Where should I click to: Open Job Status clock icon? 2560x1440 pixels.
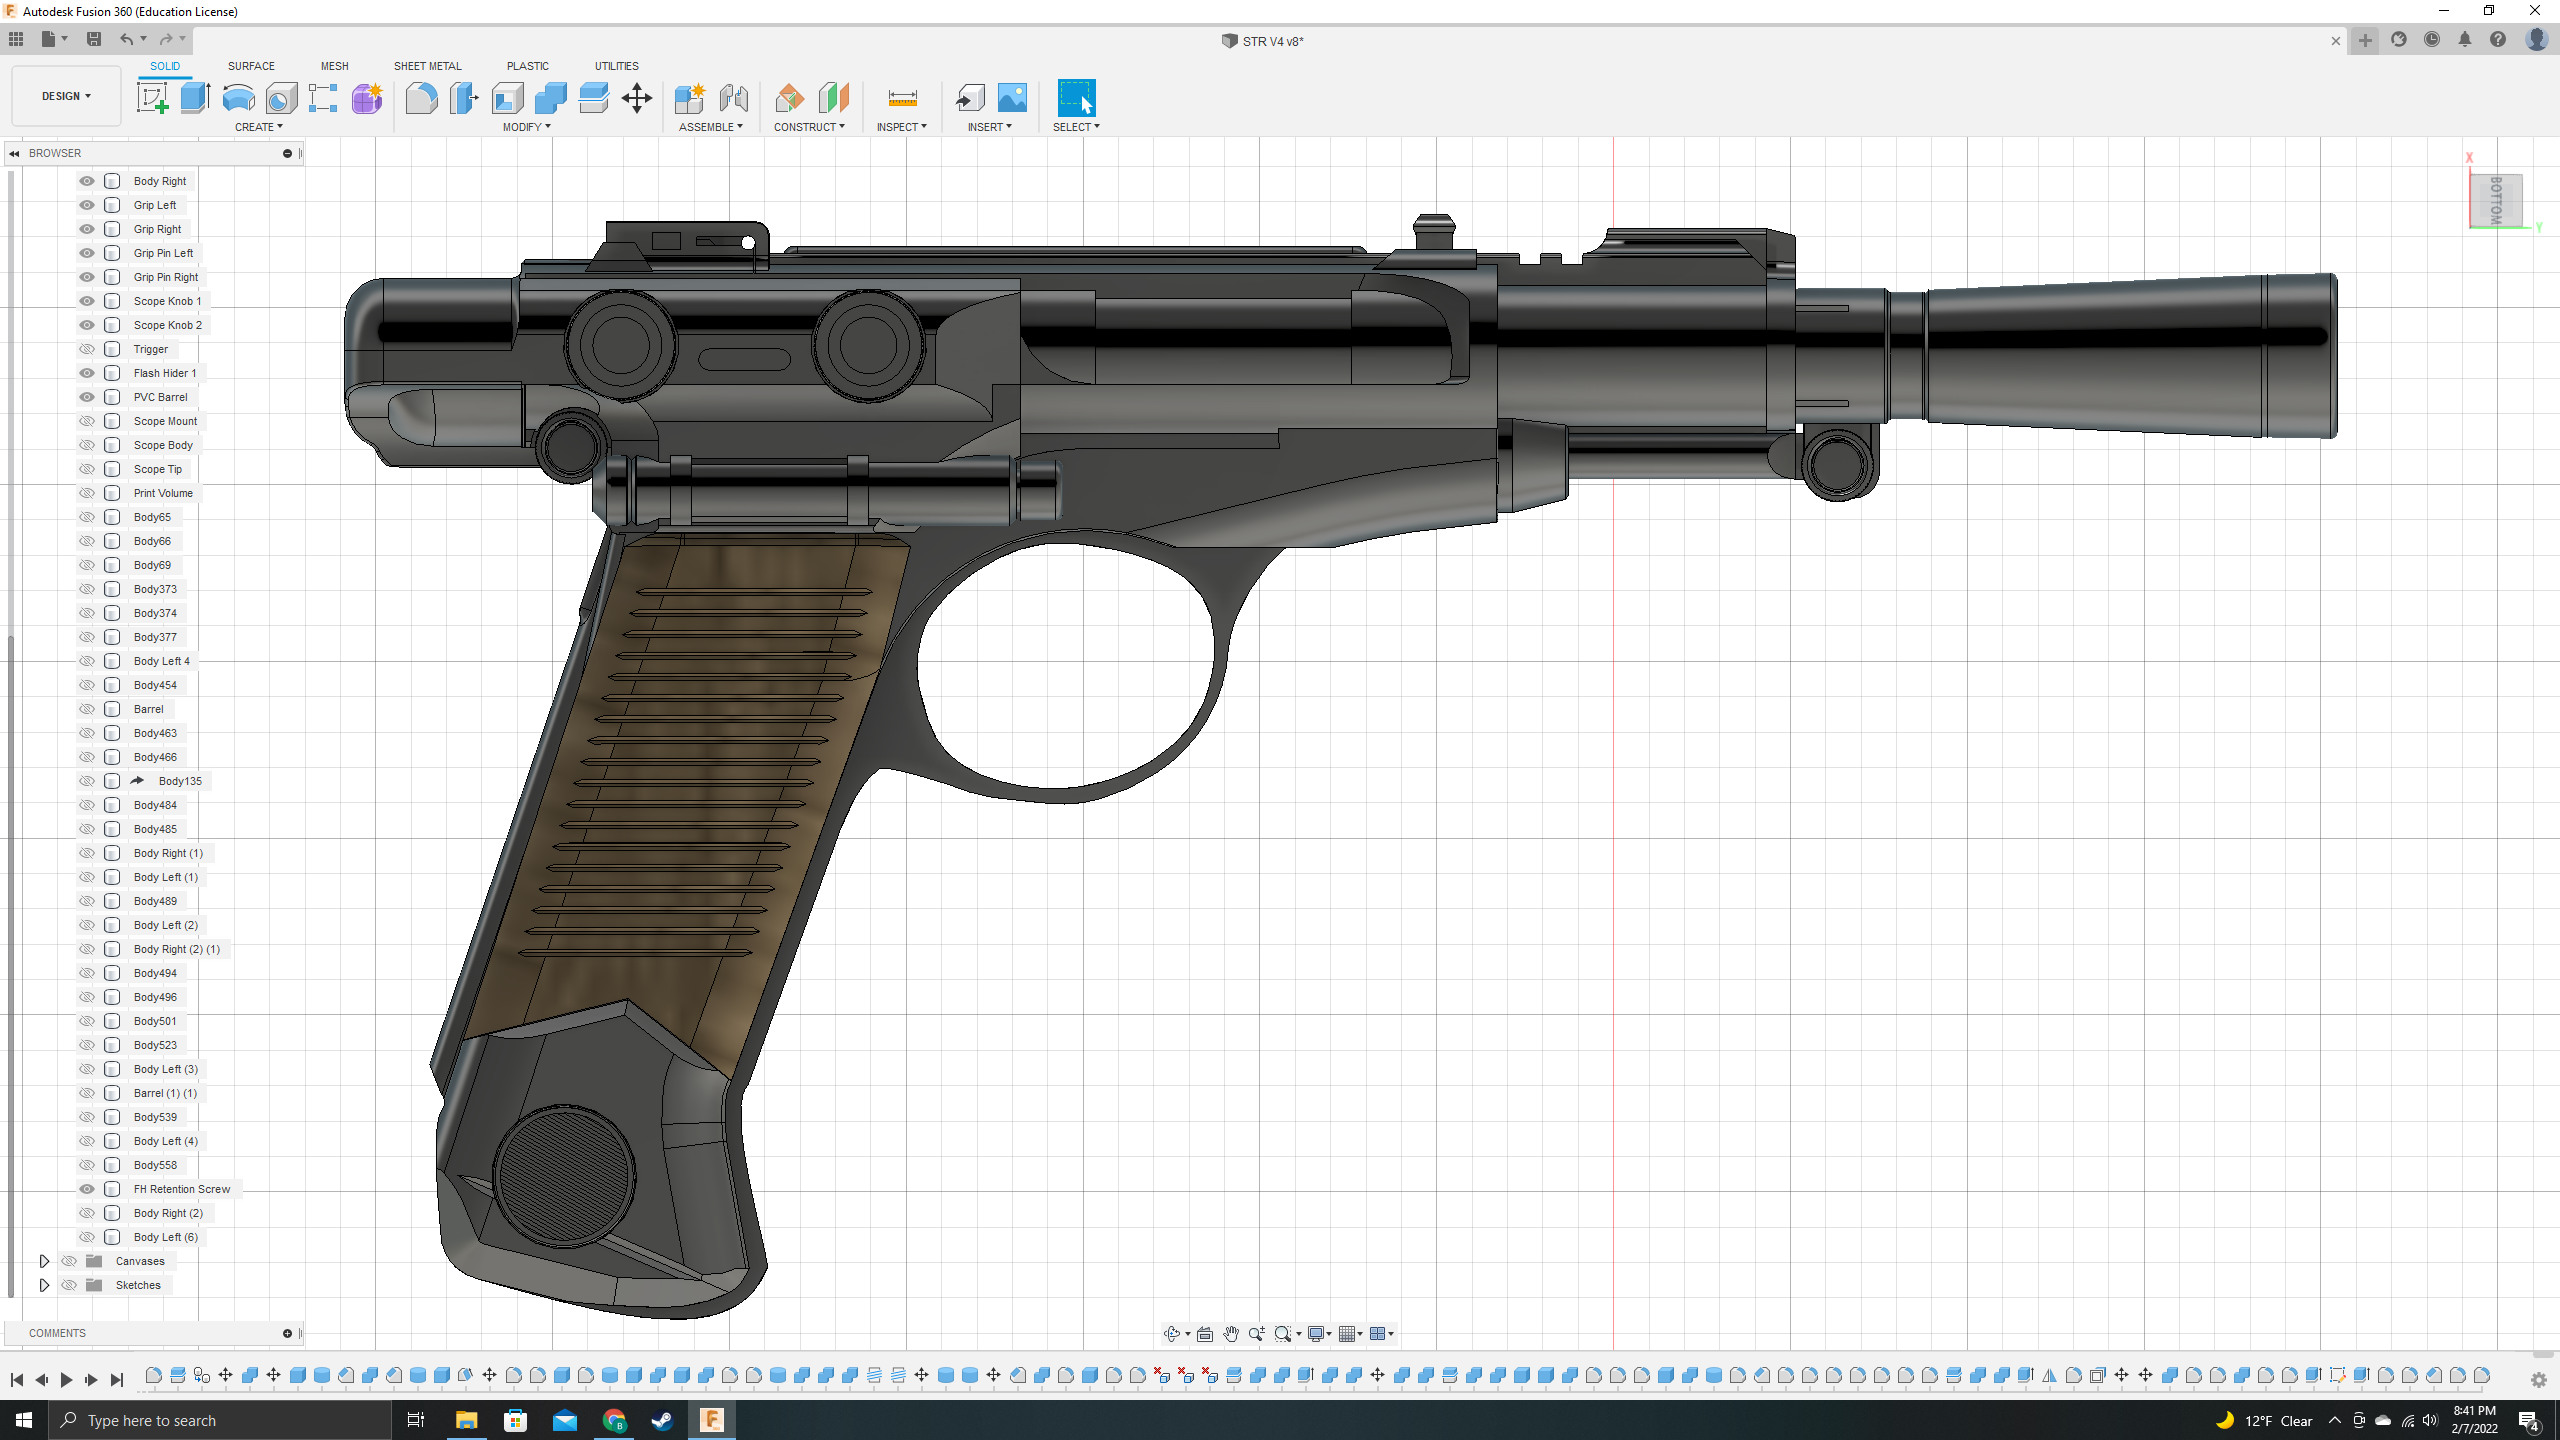2432,40
